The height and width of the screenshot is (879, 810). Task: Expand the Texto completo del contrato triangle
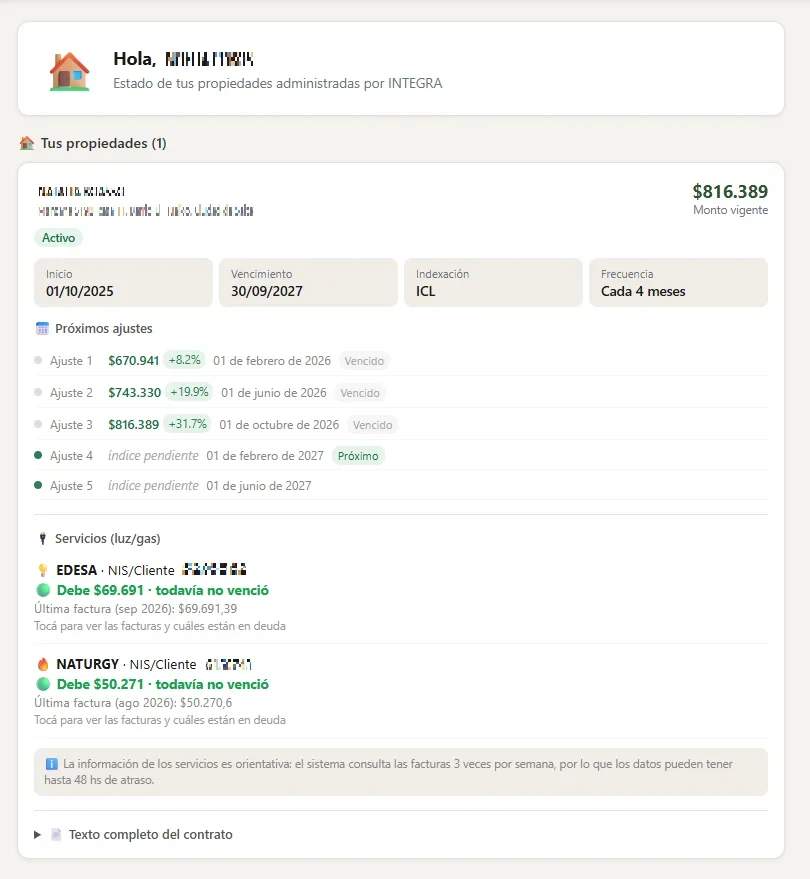[x=38, y=835]
